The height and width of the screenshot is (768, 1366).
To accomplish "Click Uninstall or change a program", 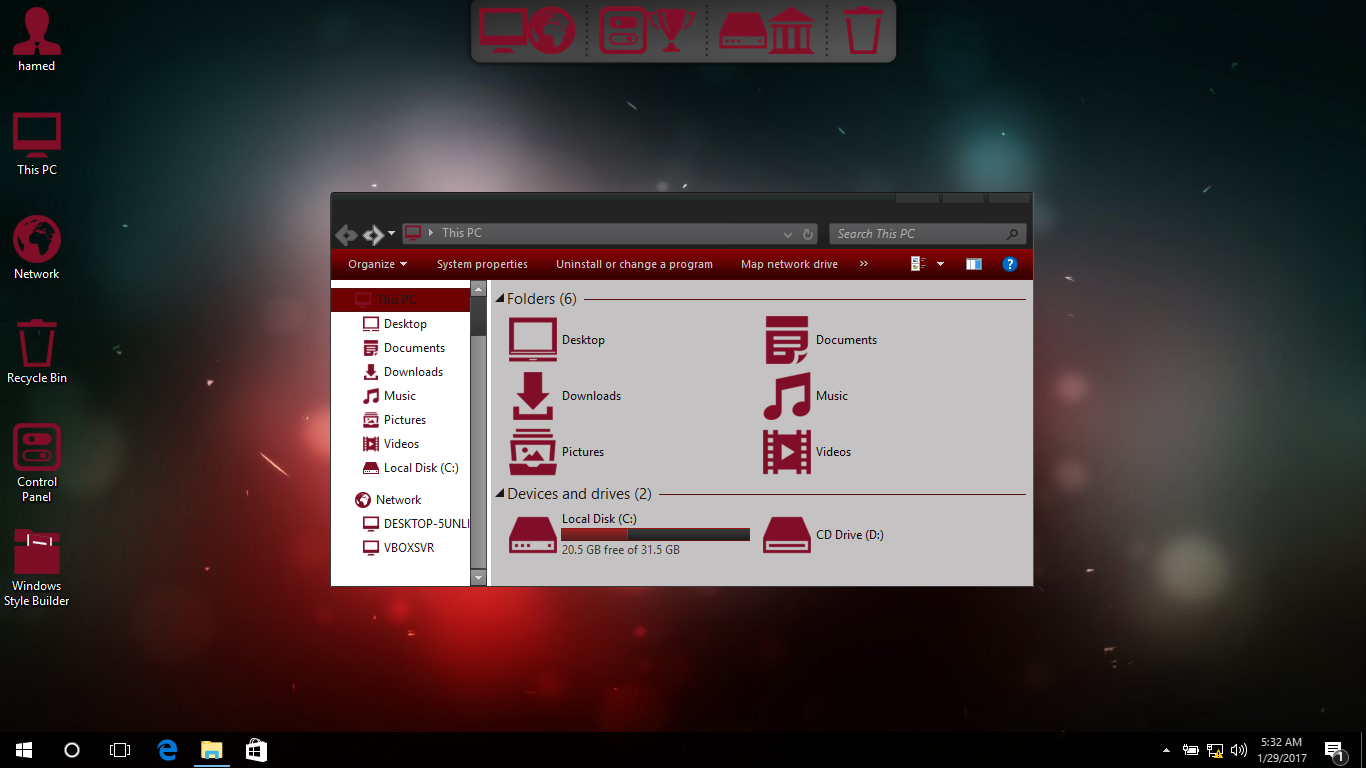I will coord(634,264).
